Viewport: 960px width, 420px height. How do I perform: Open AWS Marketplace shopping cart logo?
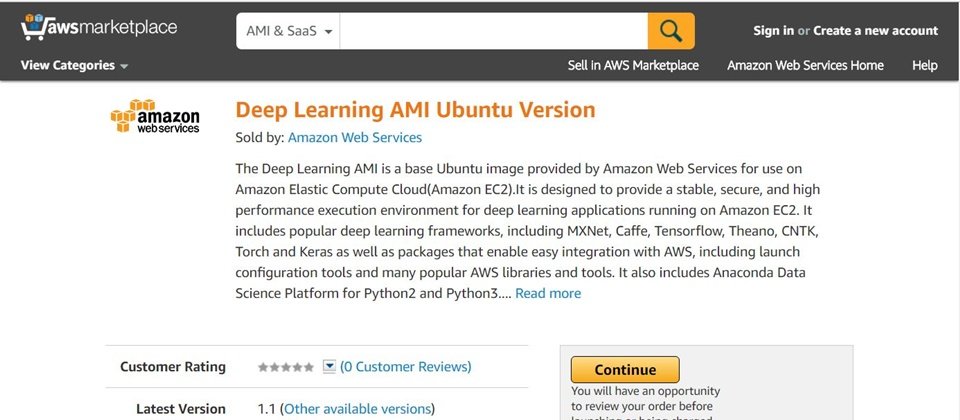[x=99, y=27]
